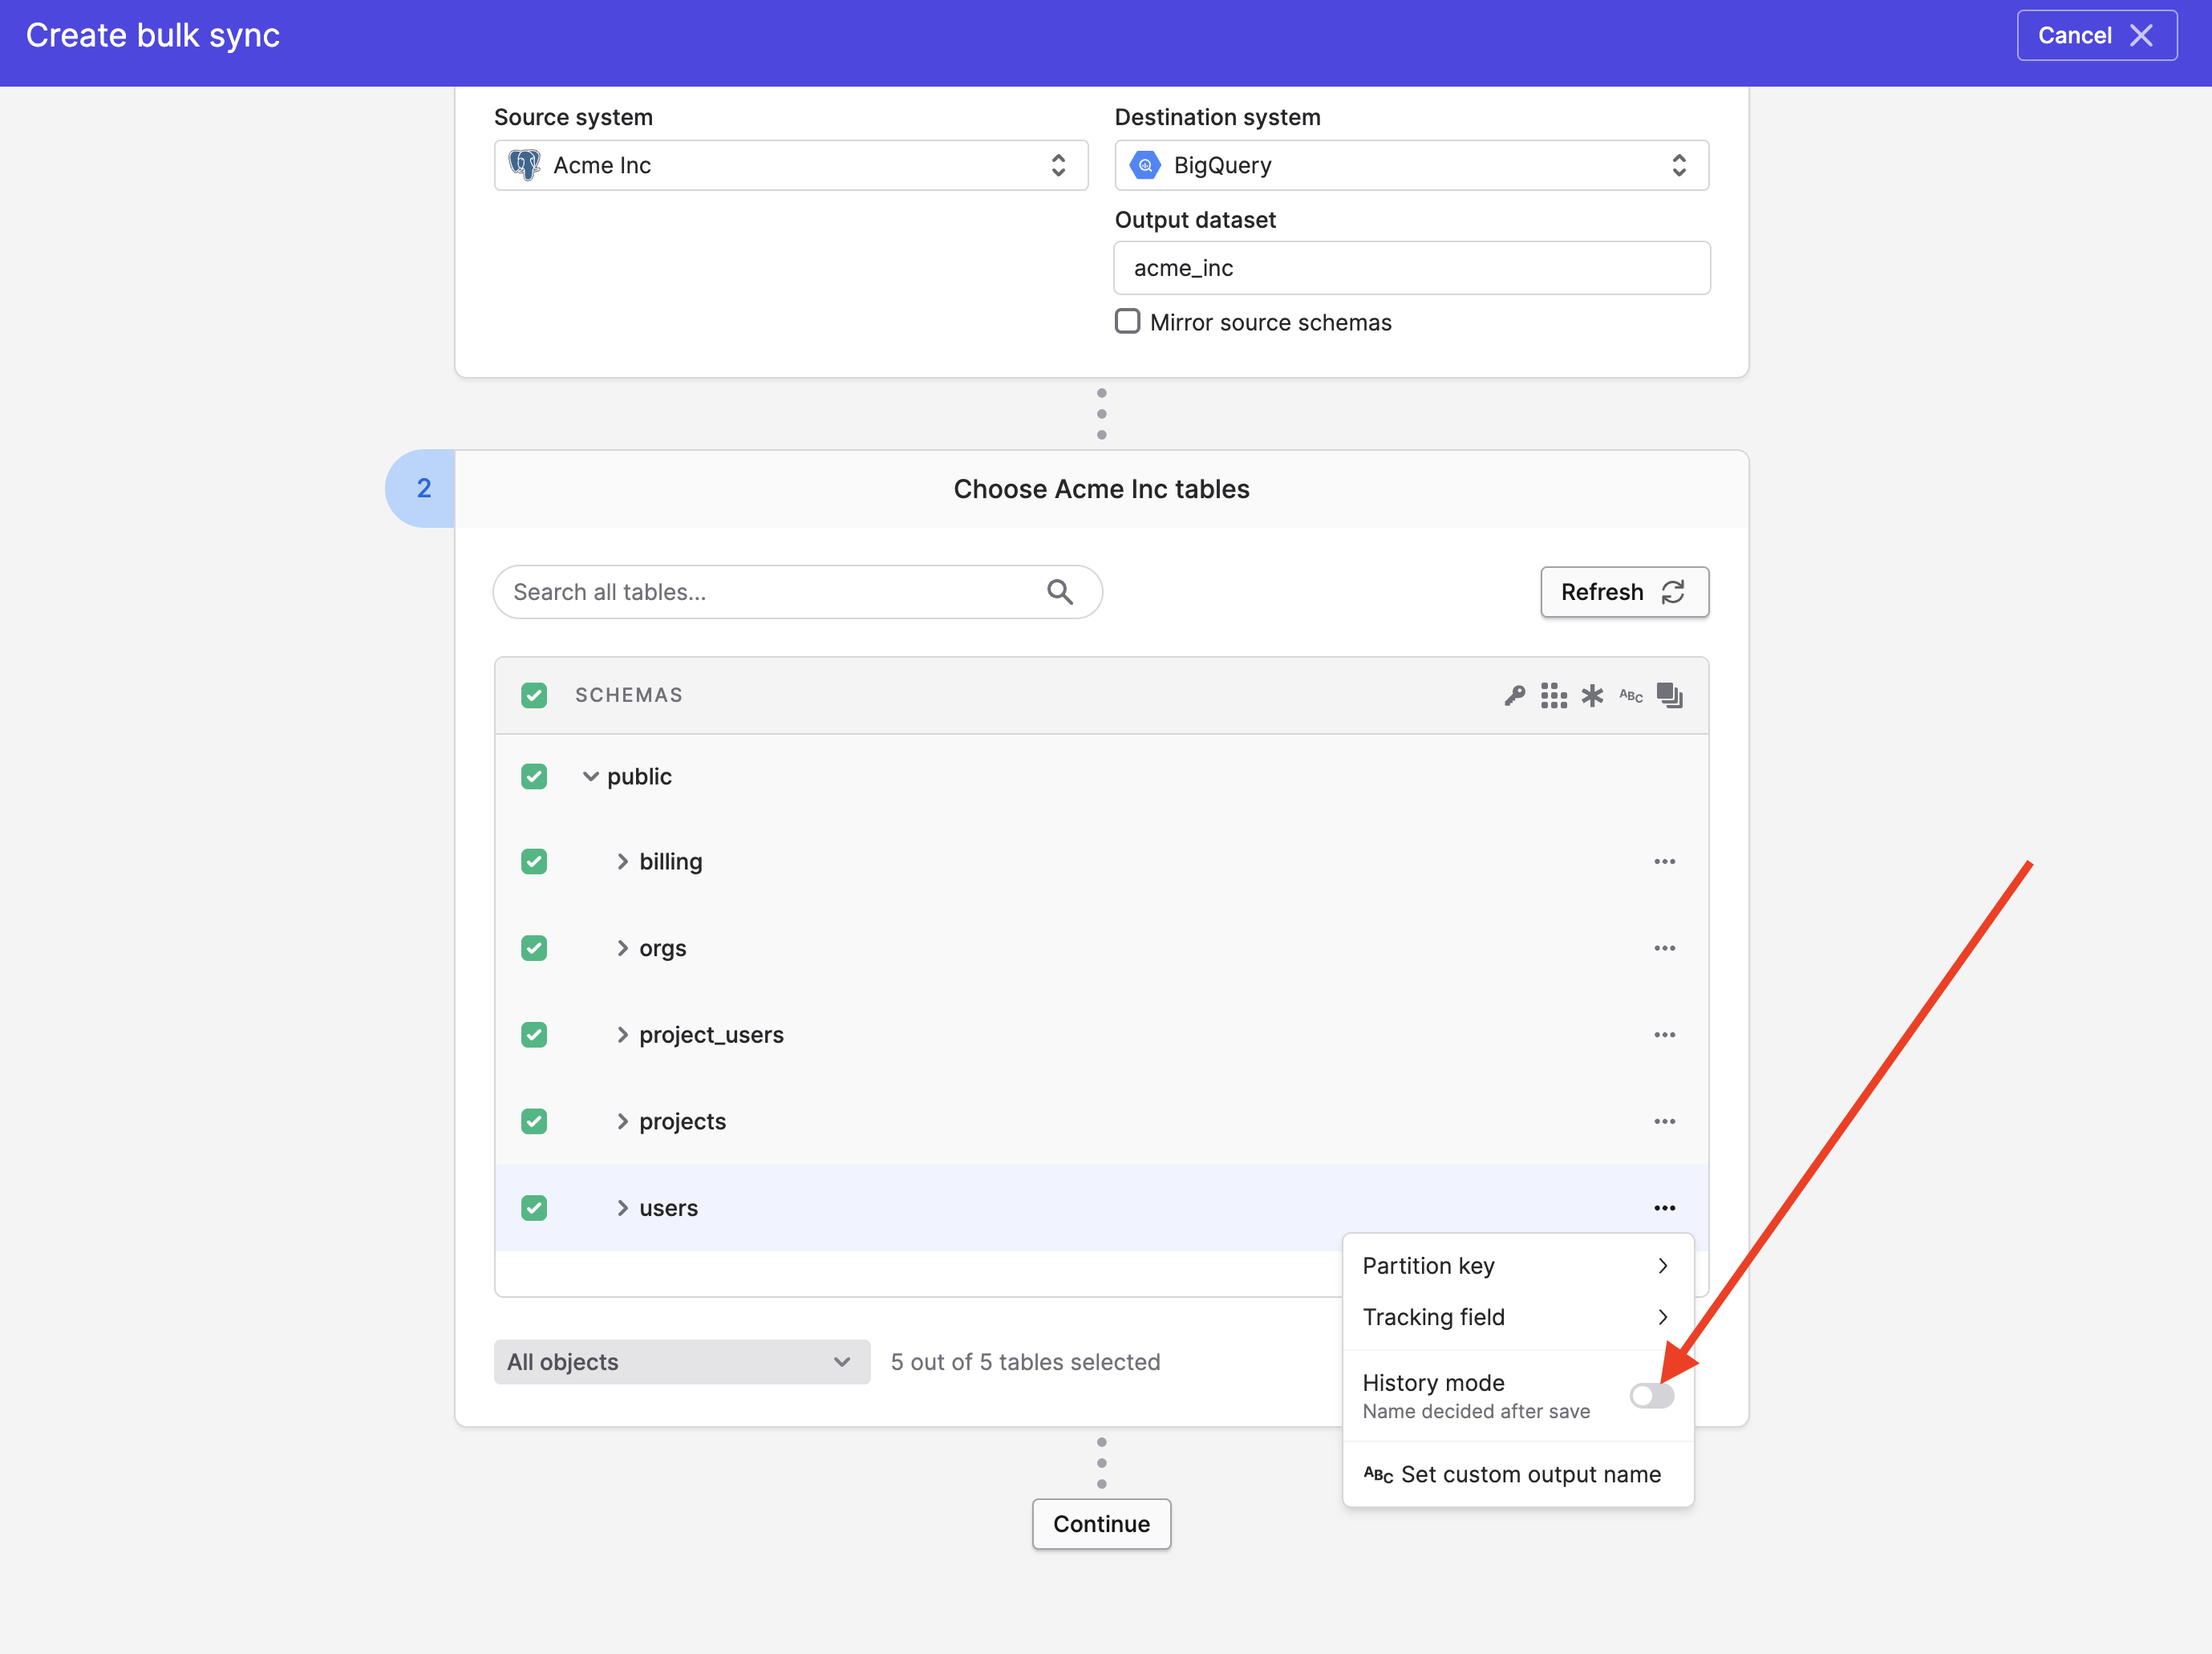This screenshot has height=1654, width=2212.
Task: Cancel the bulk sync creation
Action: tap(2096, 36)
